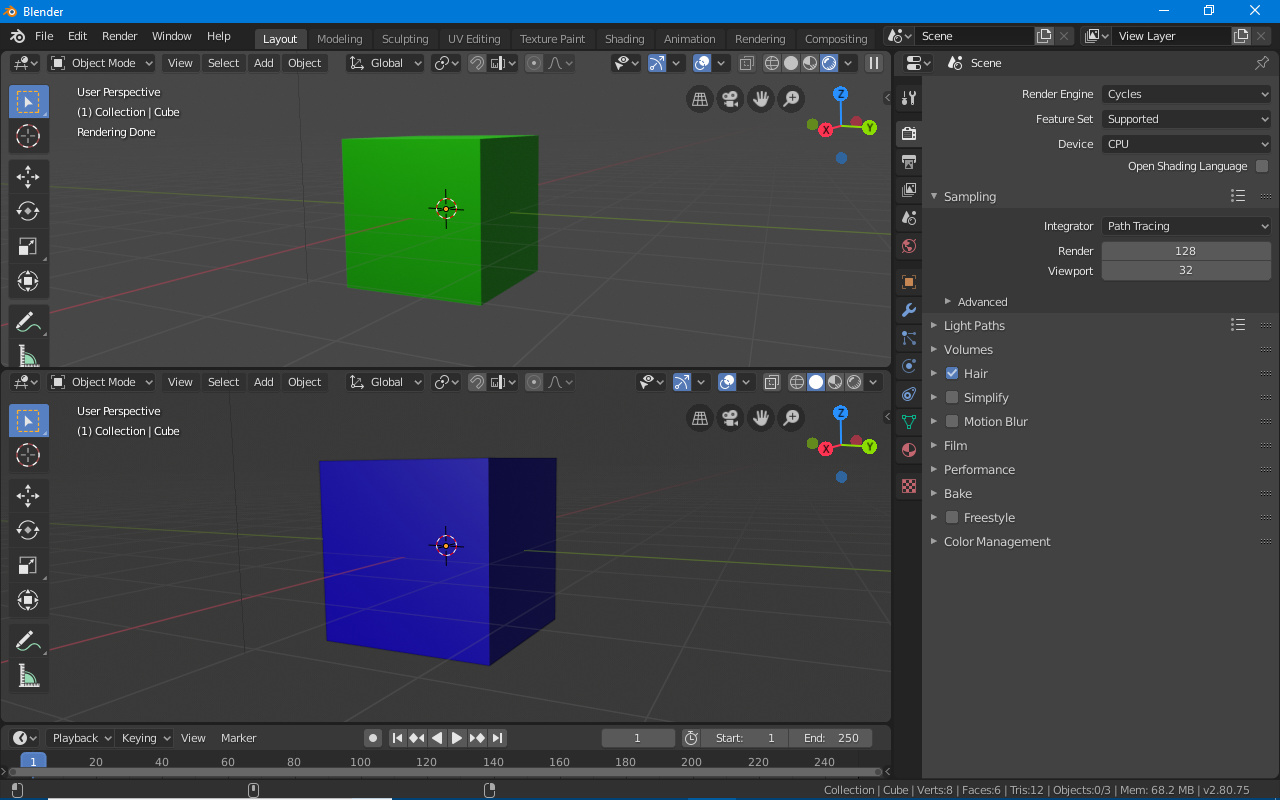Open the Integrator Path Tracing dropdown

coord(1186,226)
